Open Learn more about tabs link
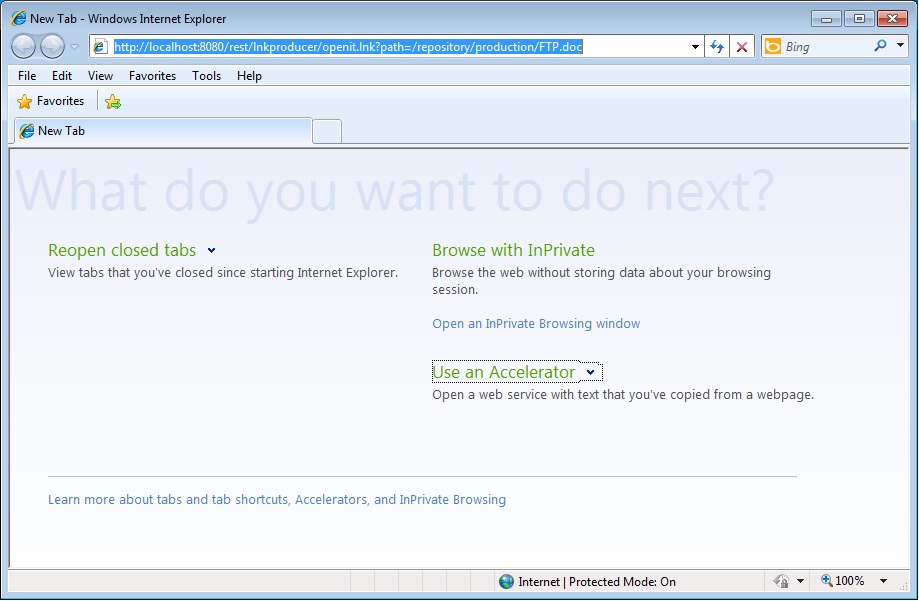 tap(276, 500)
